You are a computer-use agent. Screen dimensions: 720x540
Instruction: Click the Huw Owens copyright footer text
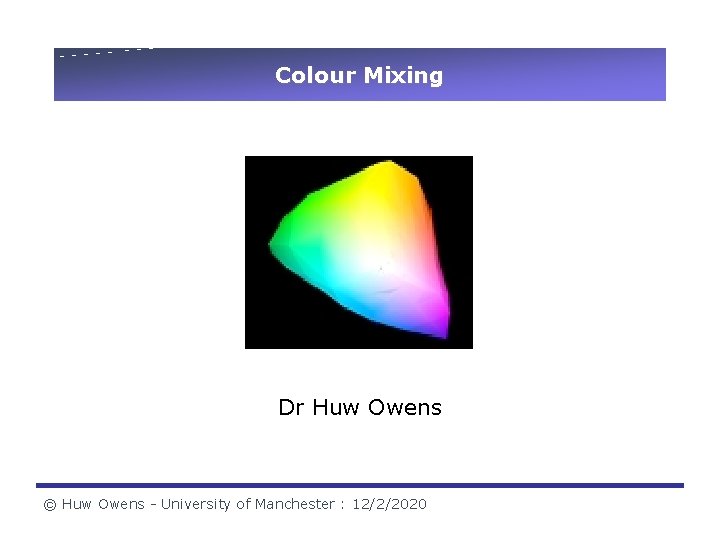235,504
